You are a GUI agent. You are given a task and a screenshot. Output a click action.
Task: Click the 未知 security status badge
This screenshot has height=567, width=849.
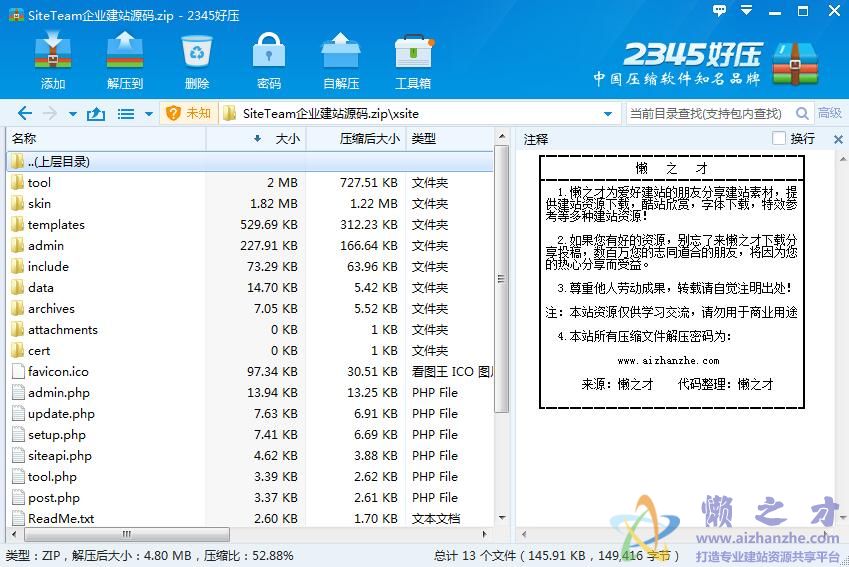coord(188,113)
